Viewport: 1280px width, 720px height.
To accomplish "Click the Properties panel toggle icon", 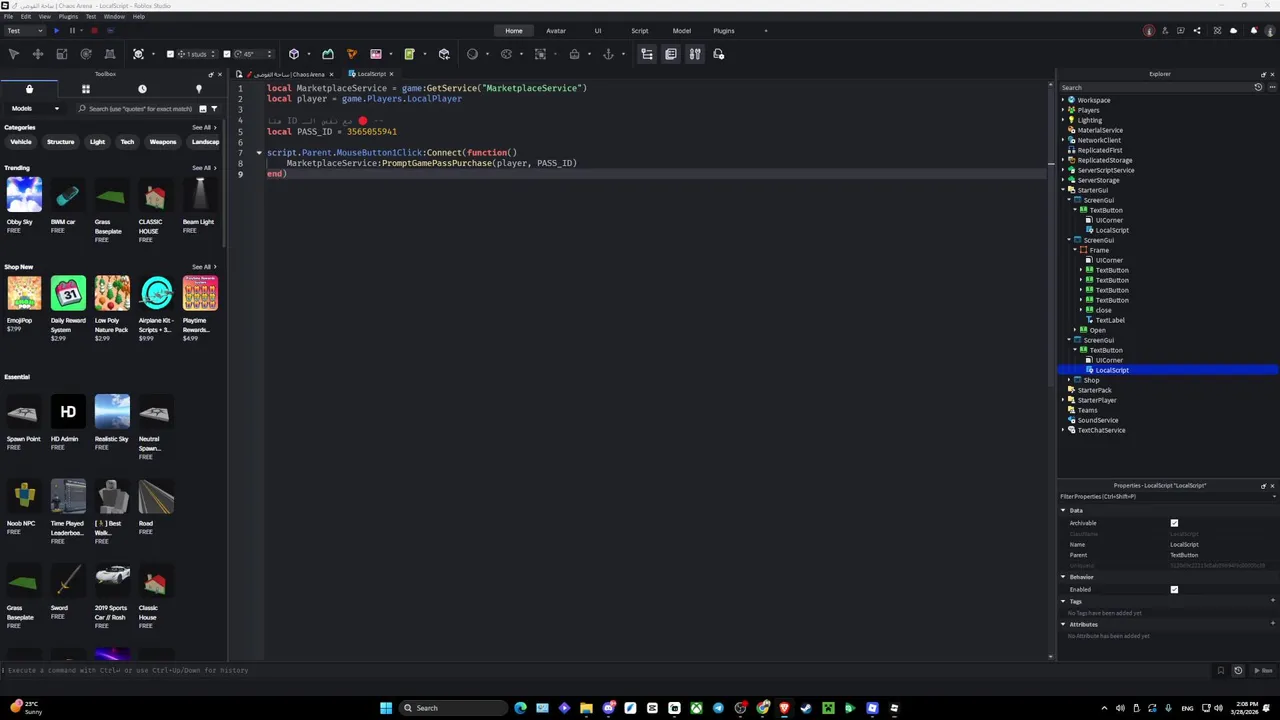I will (671, 54).
